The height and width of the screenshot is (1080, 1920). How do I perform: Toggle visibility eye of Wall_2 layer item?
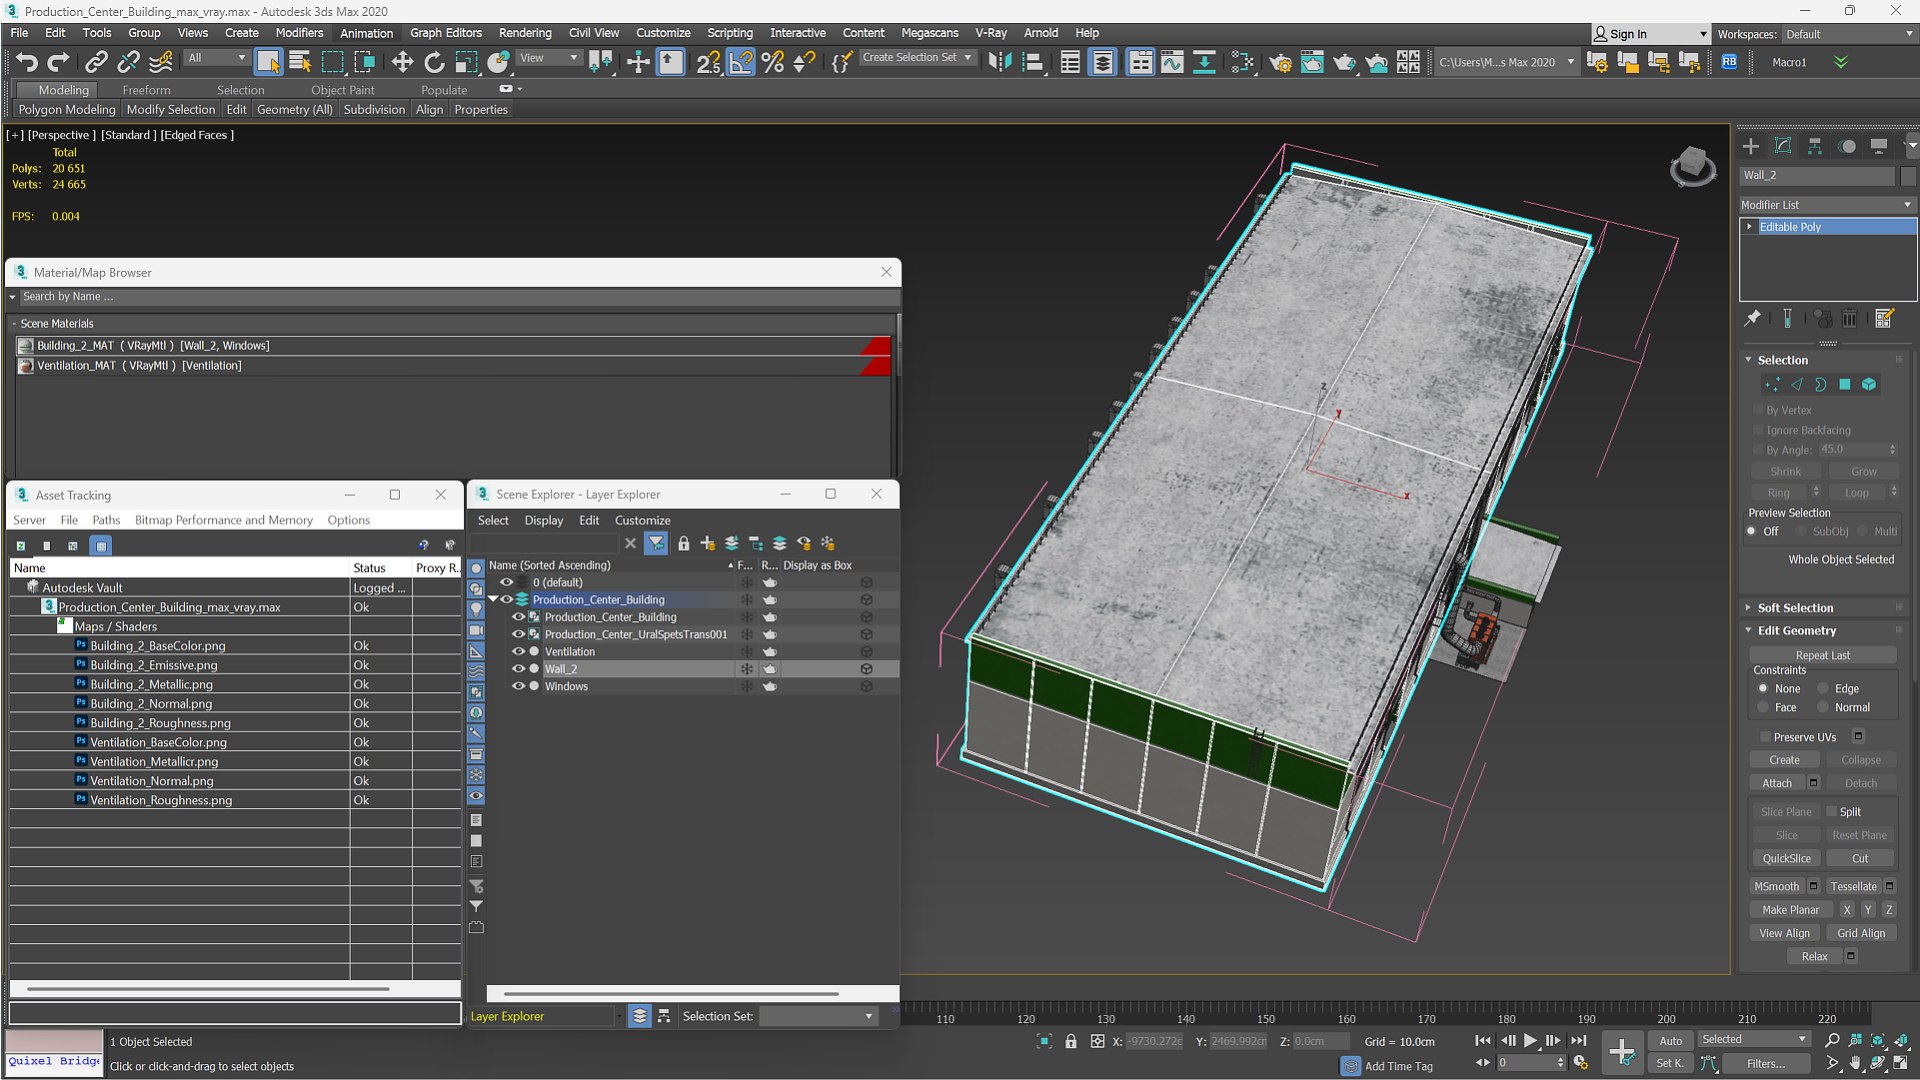pyautogui.click(x=518, y=669)
